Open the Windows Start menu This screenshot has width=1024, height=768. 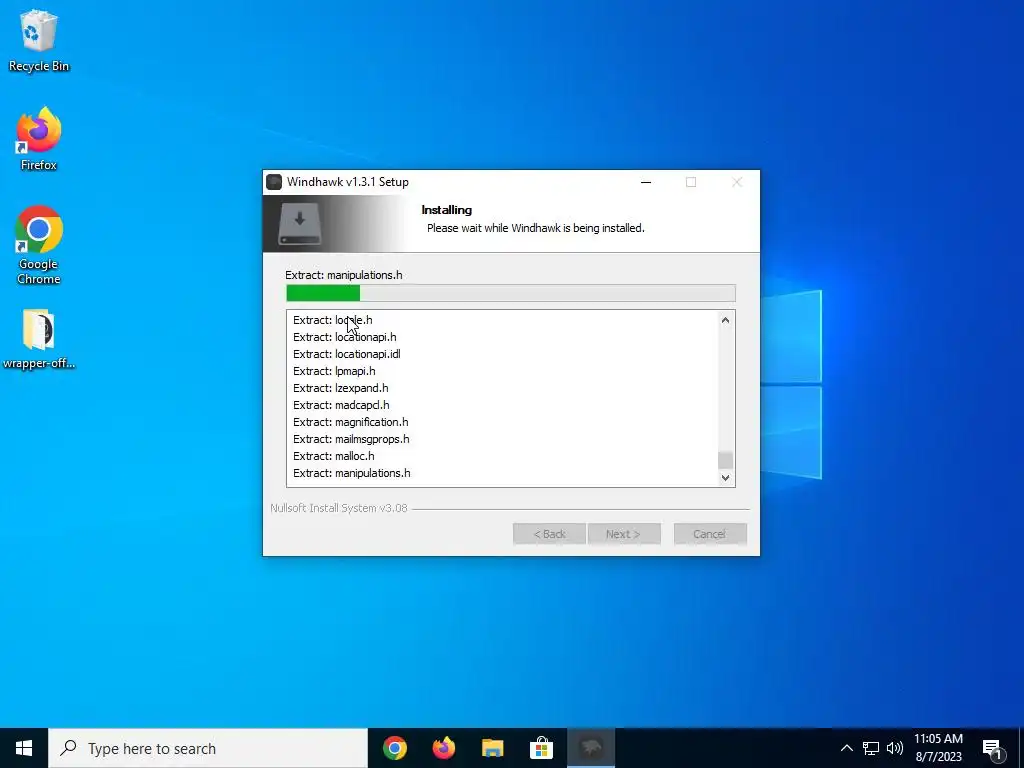point(24,748)
